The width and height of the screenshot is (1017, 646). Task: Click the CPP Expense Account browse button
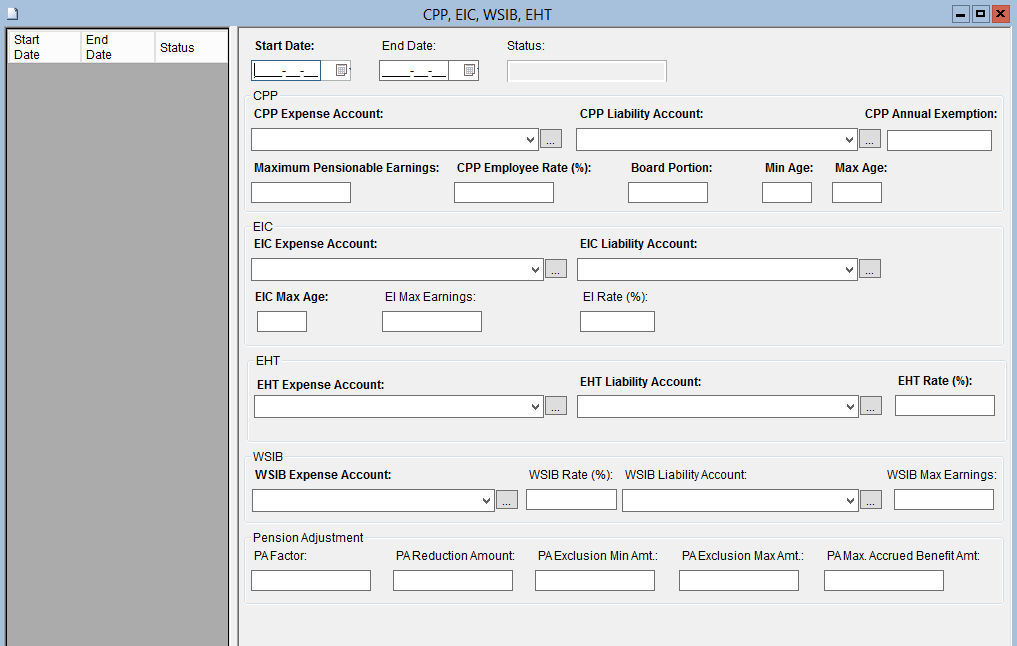pos(551,139)
